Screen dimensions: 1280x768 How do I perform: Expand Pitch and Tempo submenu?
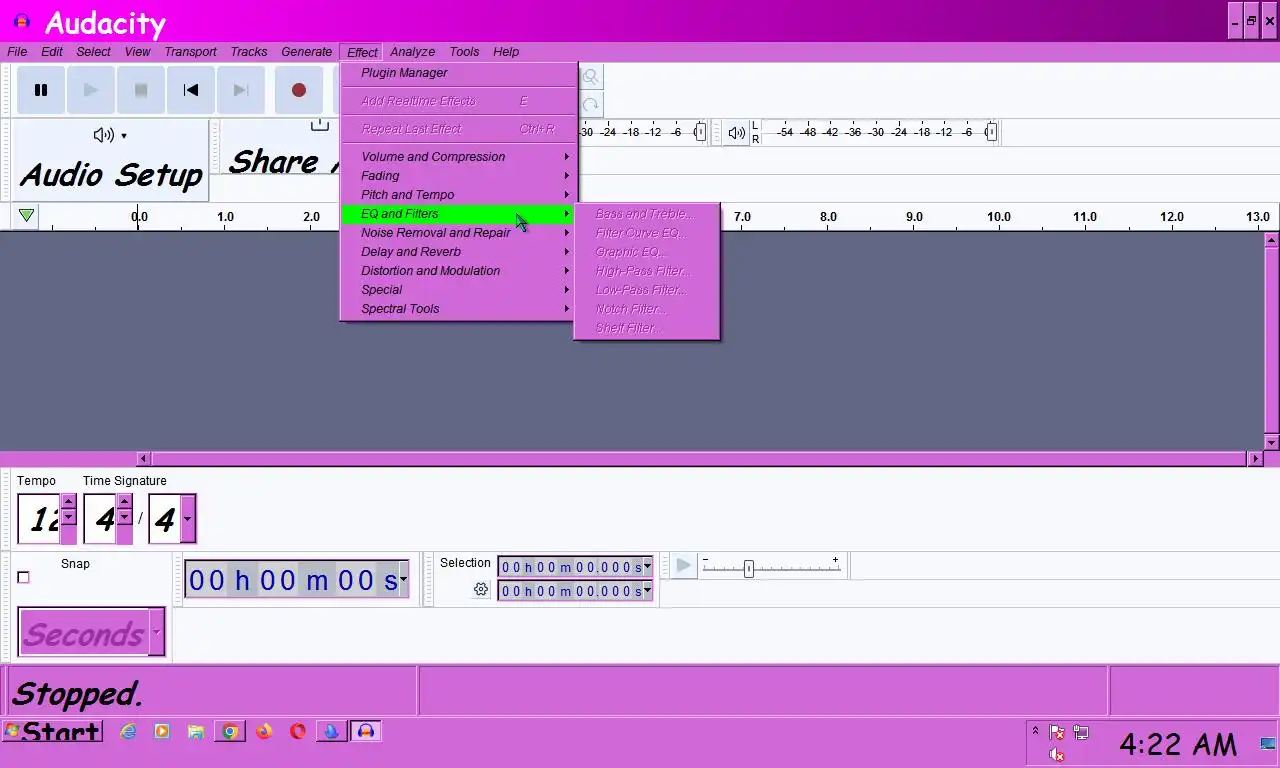(459, 195)
